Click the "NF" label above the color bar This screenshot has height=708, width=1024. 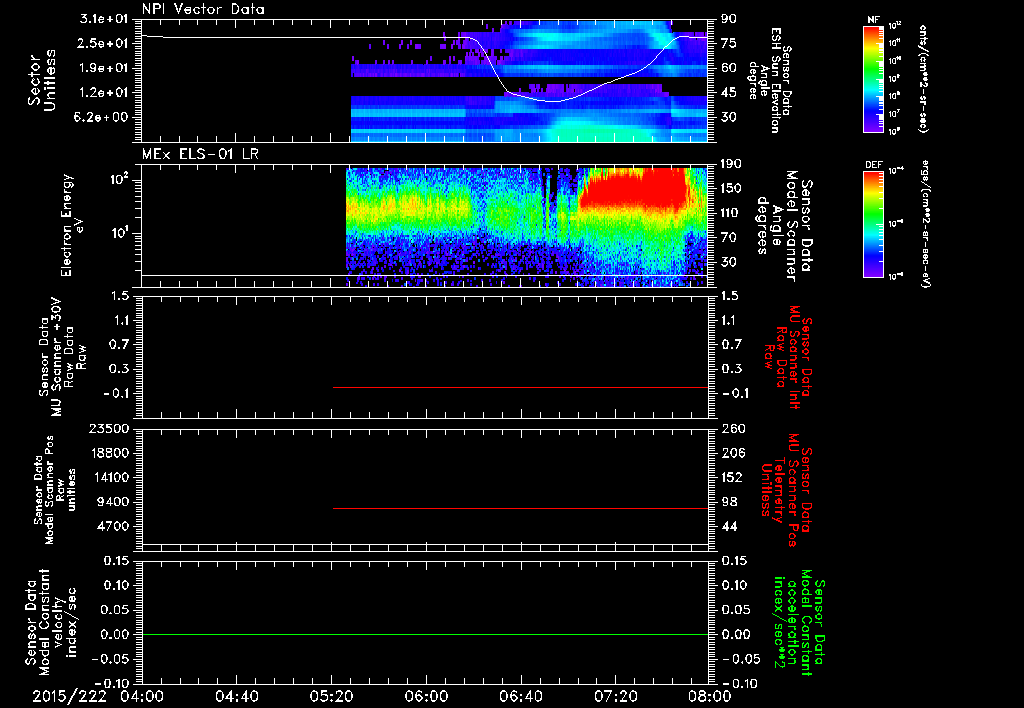pos(873,20)
